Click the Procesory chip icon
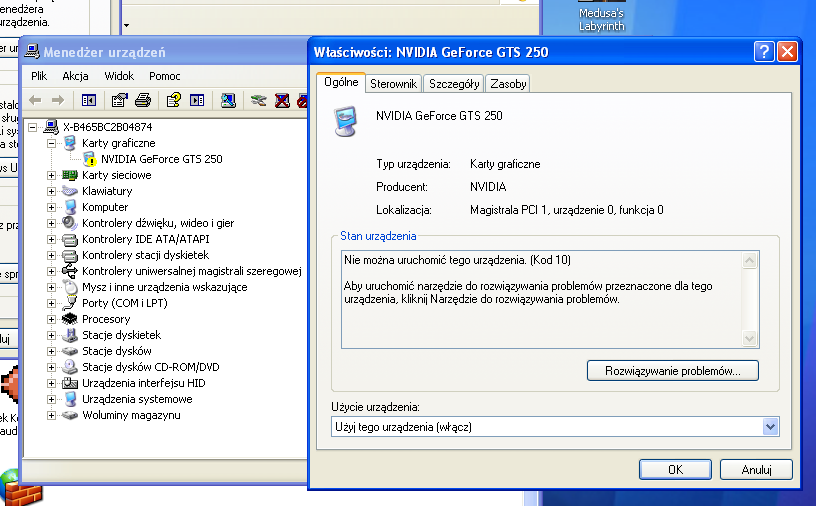The height and width of the screenshot is (506, 816). (x=70, y=319)
